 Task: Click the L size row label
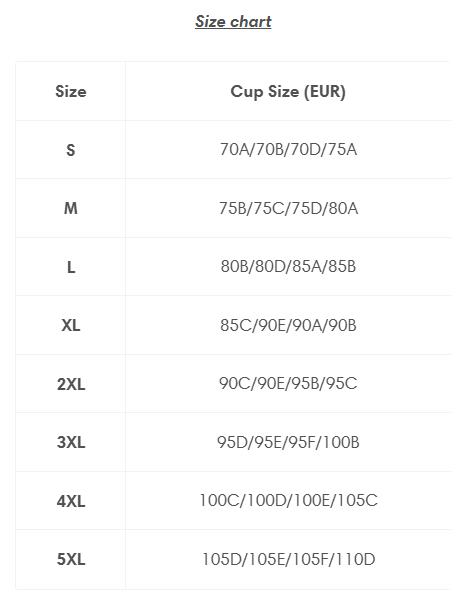coord(71,267)
